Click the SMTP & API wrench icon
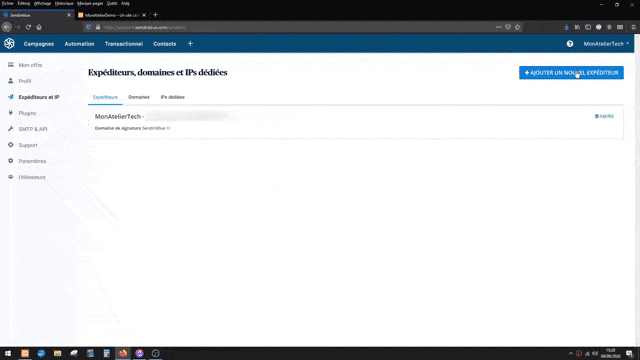The width and height of the screenshot is (640, 360). click(x=11, y=129)
